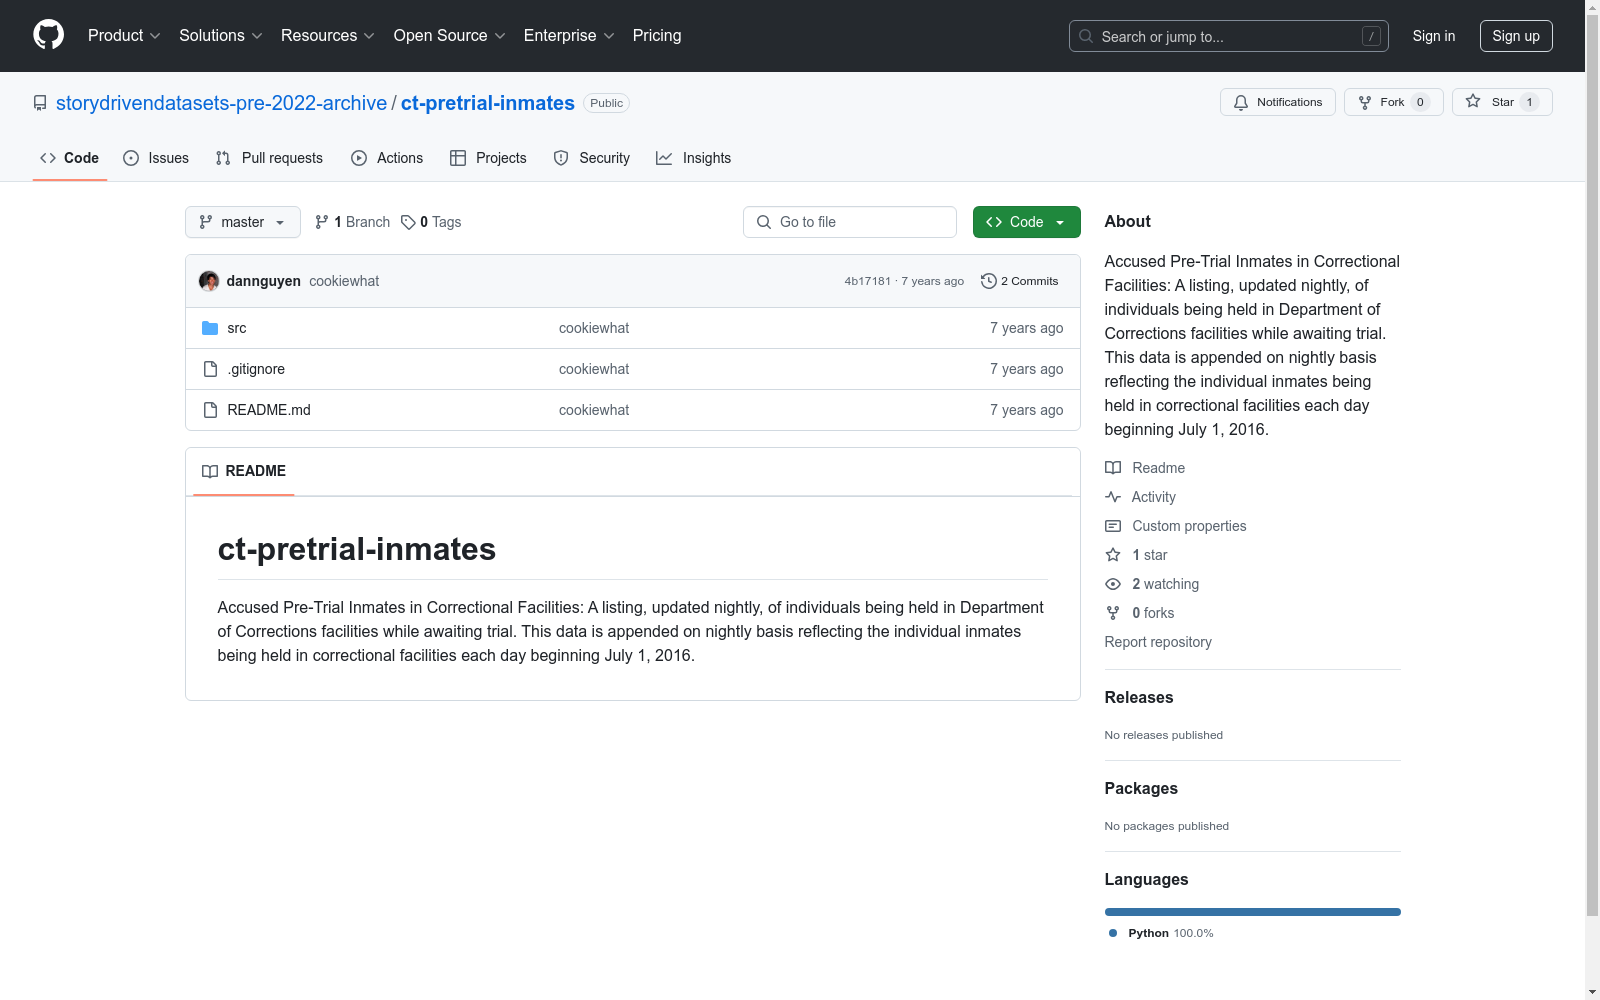This screenshot has height=1000, width=1600.
Task: Click the .gitignore file icon
Action: 210,369
